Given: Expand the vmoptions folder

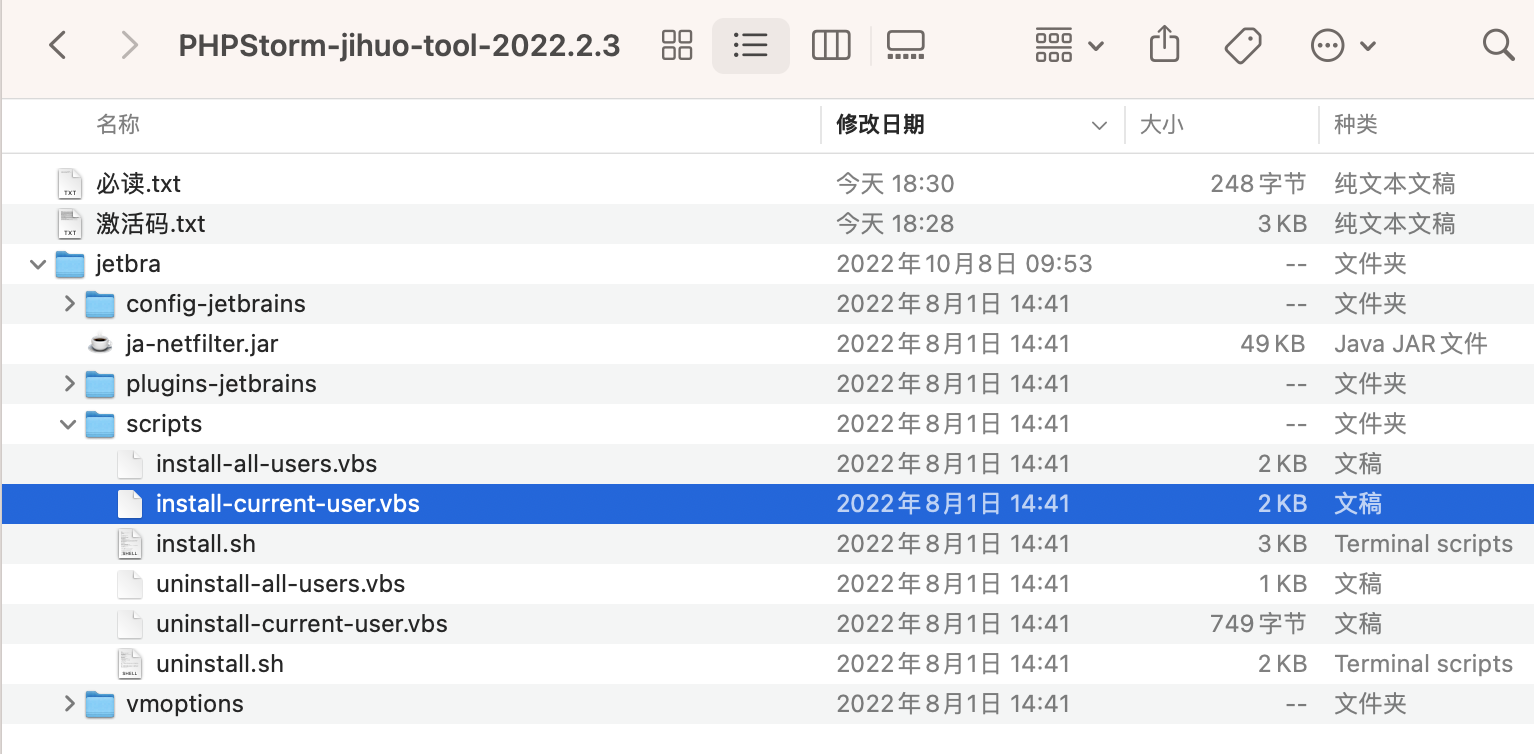Looking at the screenshot, I should [x=69, y=703].
